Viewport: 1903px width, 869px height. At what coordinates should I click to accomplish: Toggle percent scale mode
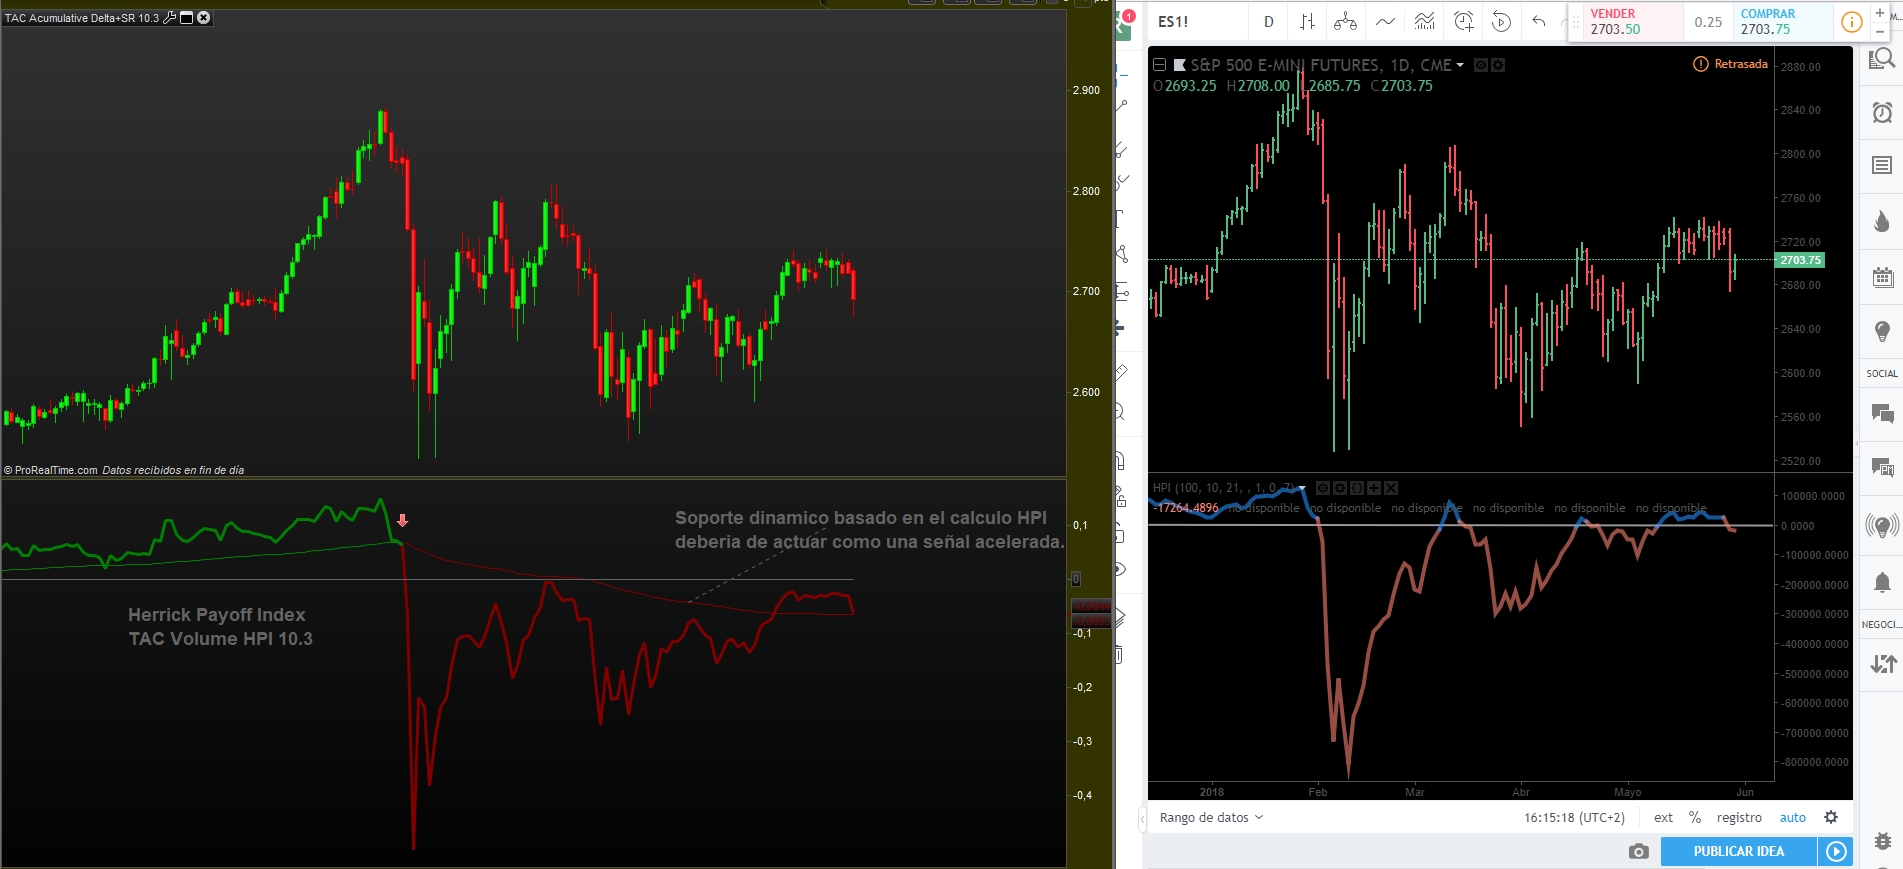click(x=1695, y=817)
